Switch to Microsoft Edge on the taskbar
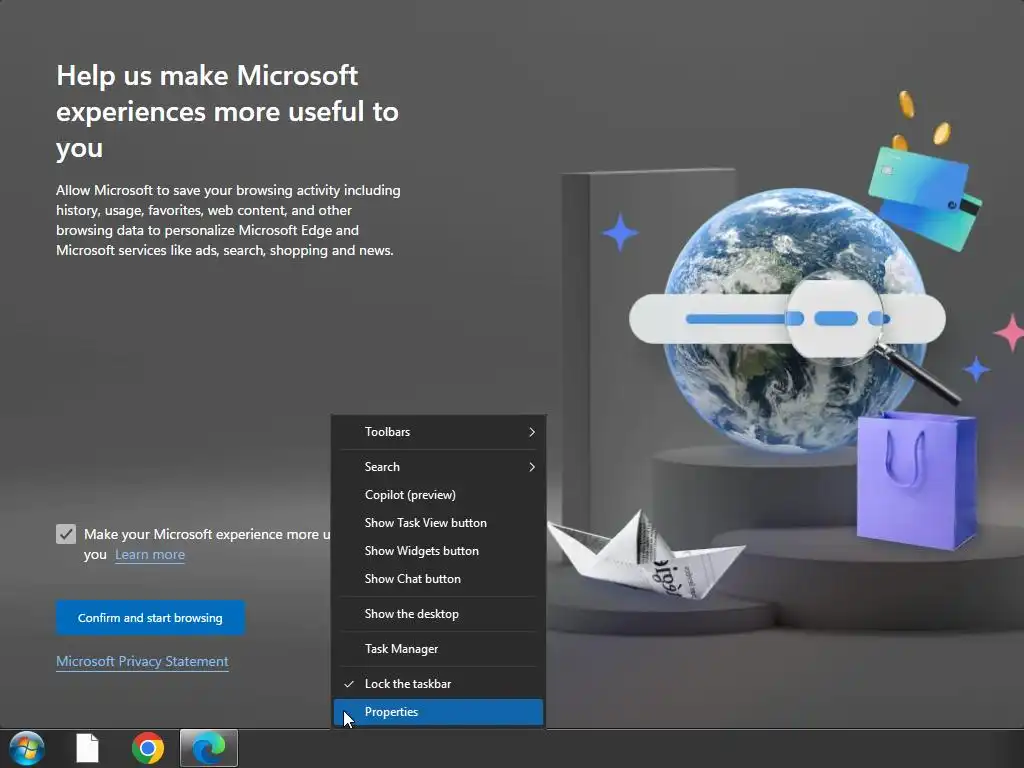 point(209,748)
